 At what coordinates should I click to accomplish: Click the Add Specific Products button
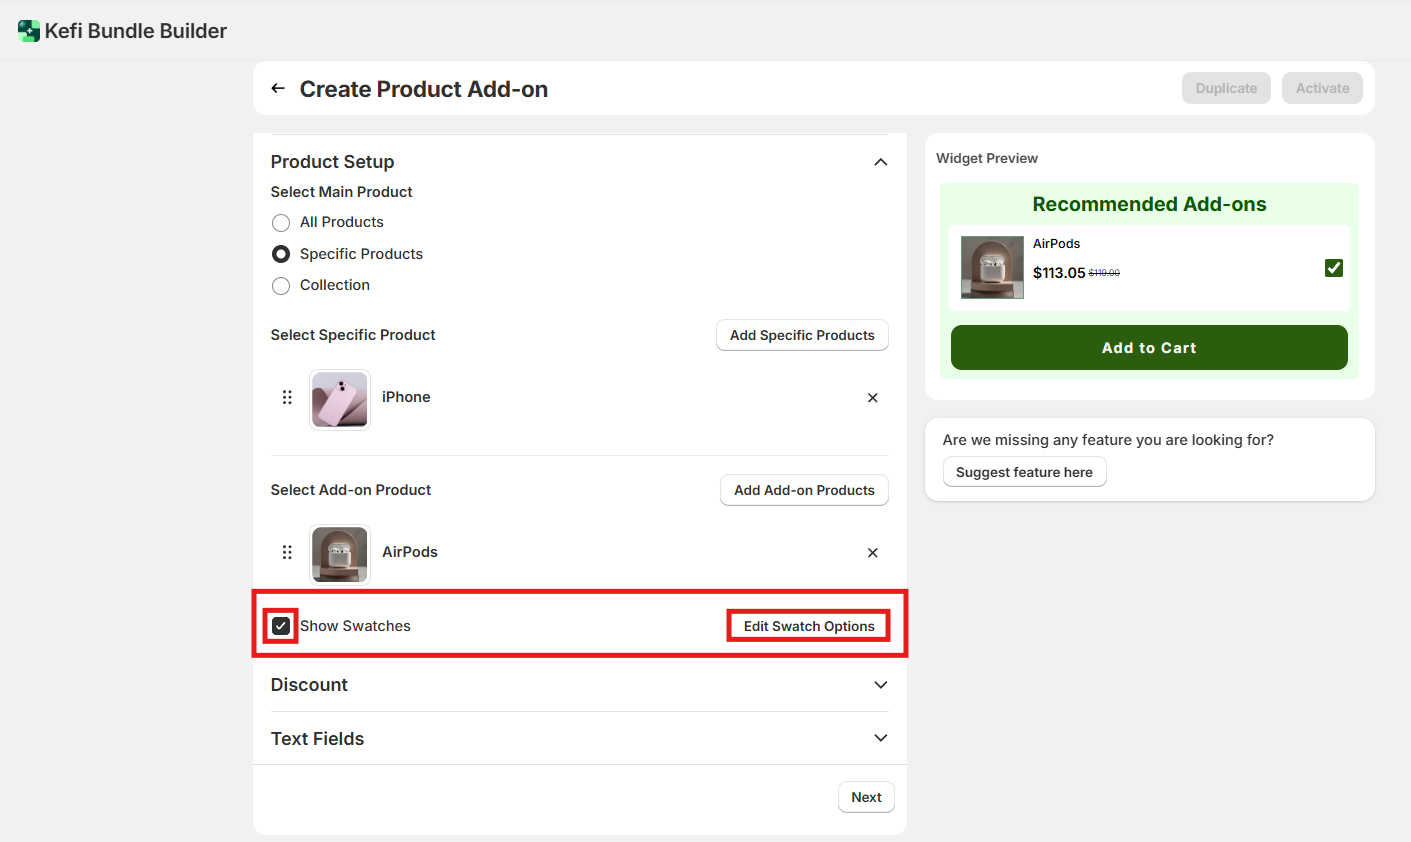[802, 336]
